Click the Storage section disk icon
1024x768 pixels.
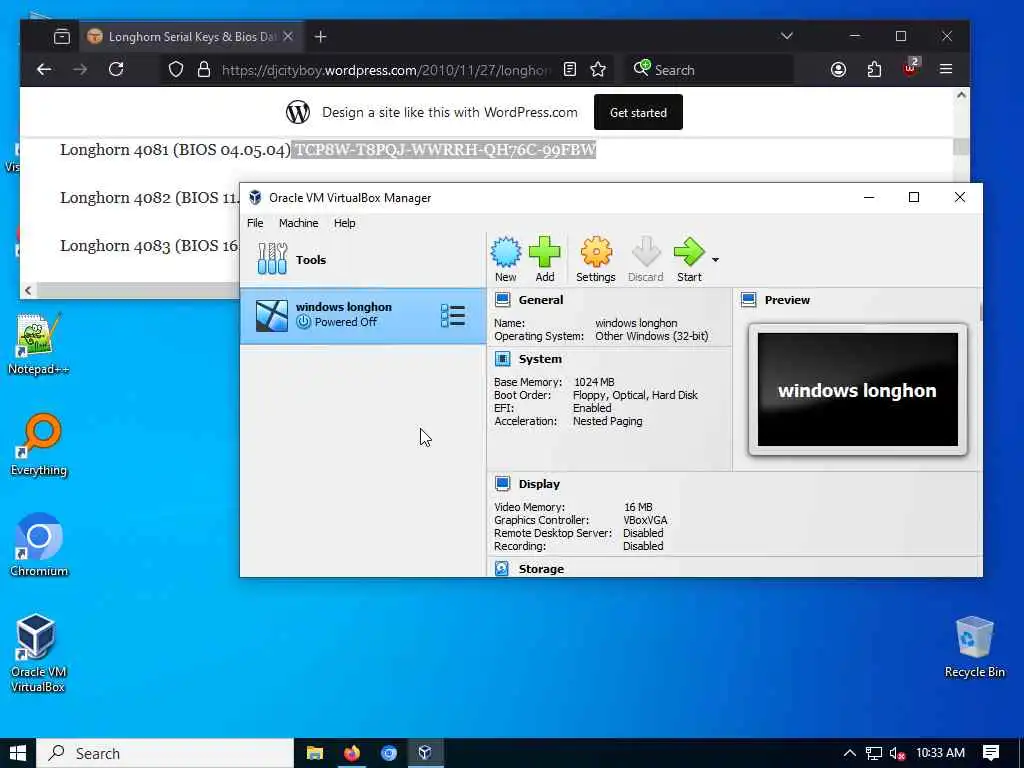502,569
